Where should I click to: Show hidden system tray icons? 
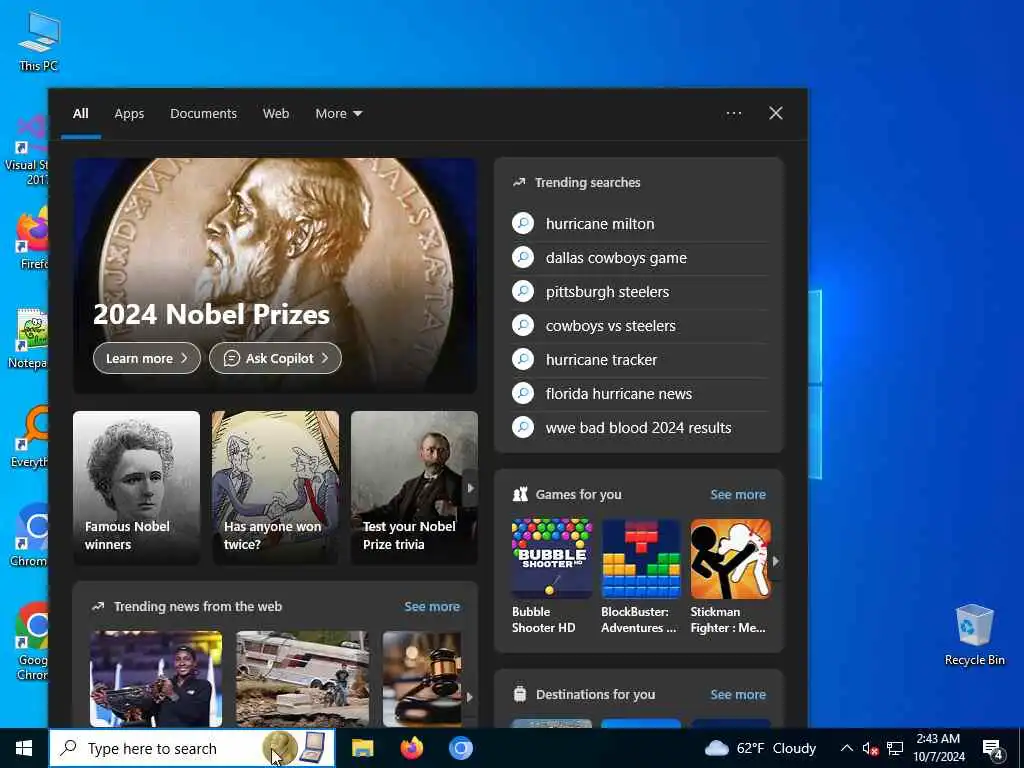pyautogui.click(x=846, y=748)
